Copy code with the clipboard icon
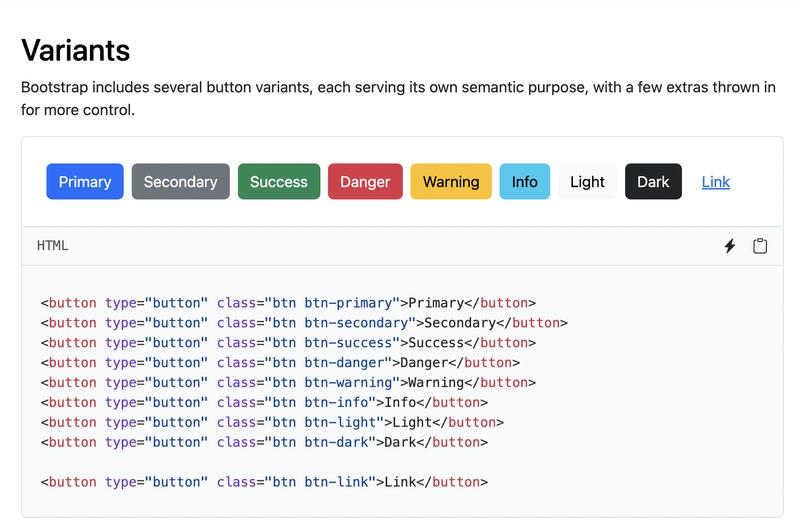The image size is (800, 523). 760,246
